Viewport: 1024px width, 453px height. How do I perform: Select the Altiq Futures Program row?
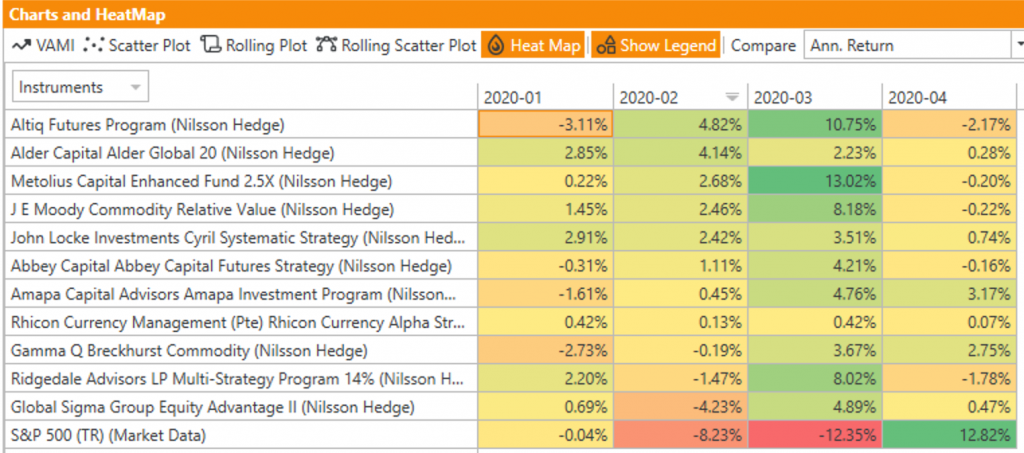click(148, 126)
